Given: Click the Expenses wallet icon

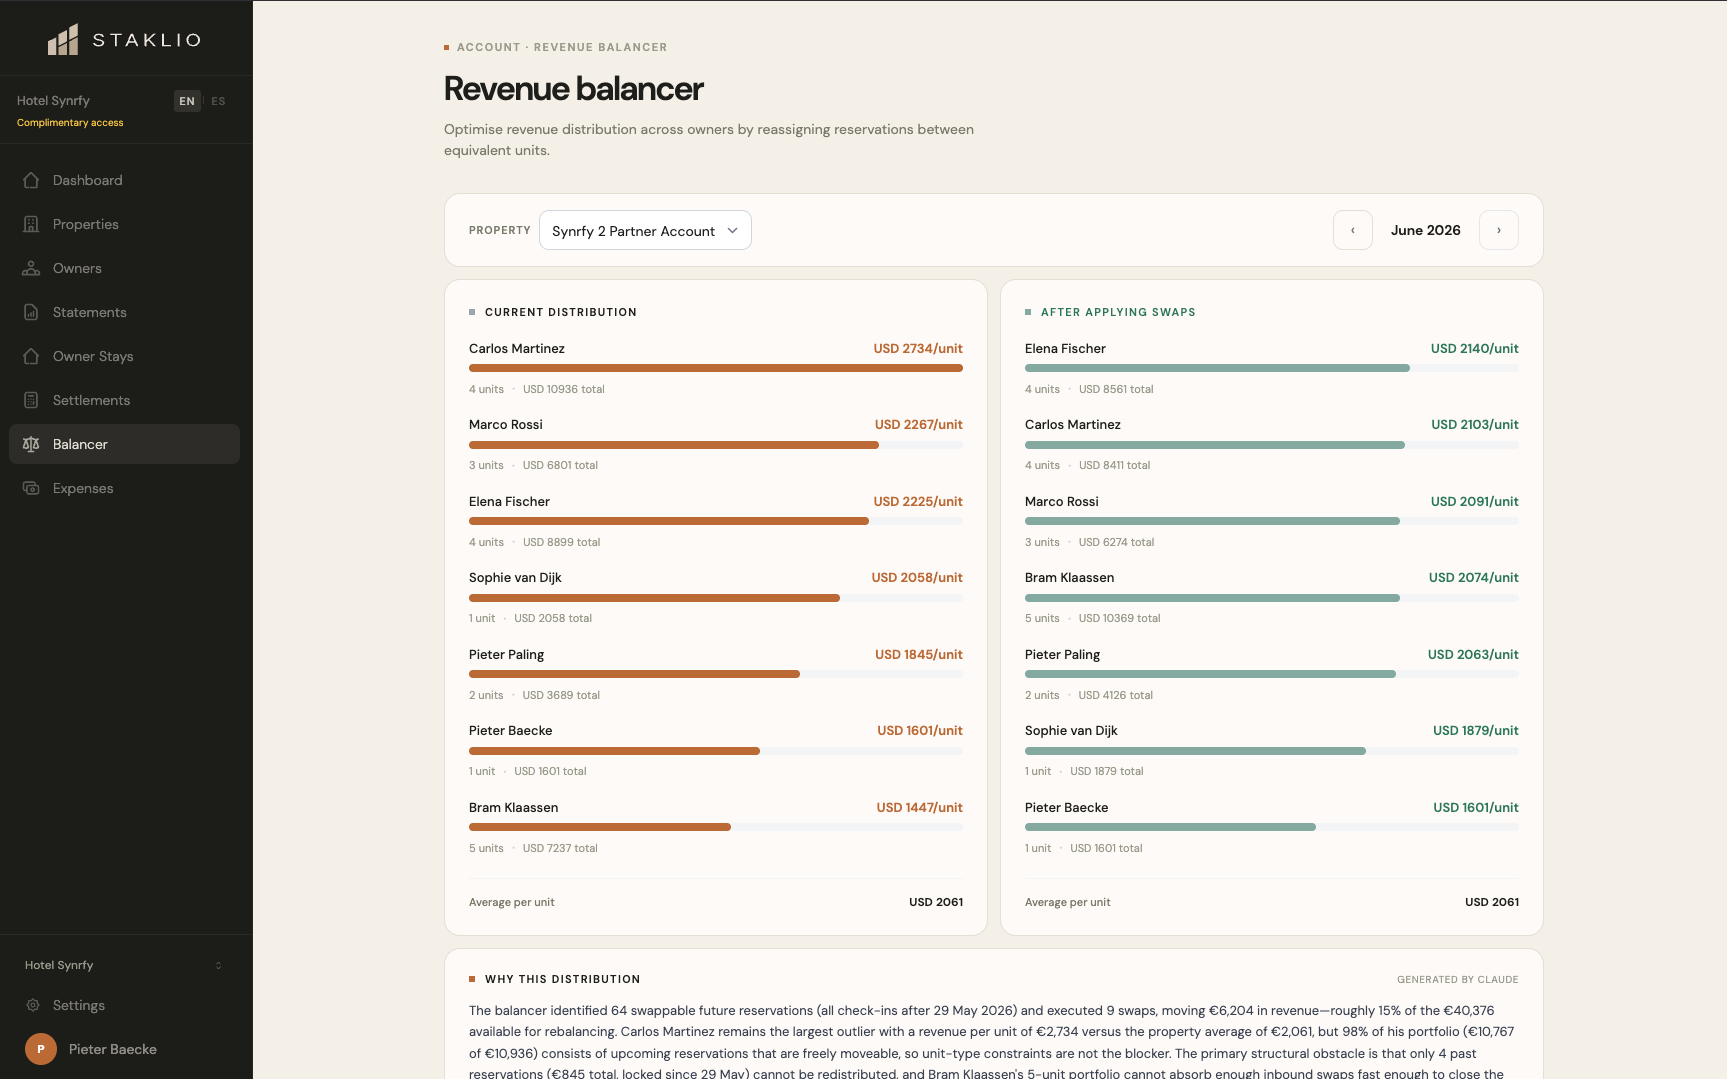Looking at the screenshot, I should [31, 488].
